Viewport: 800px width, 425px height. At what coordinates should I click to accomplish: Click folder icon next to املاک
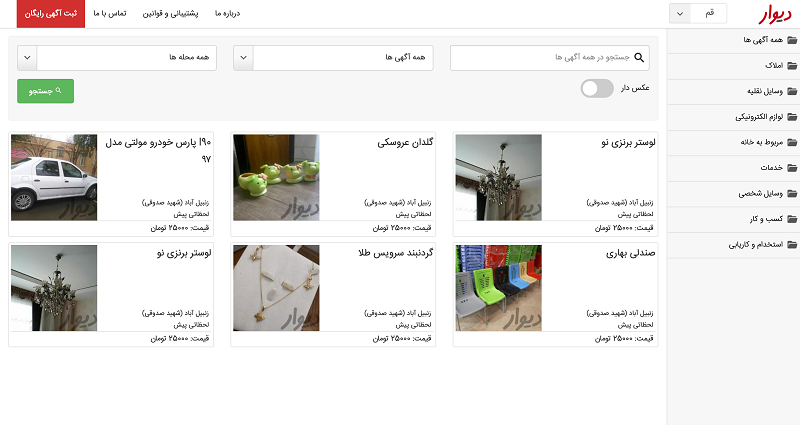click(792, 65)
